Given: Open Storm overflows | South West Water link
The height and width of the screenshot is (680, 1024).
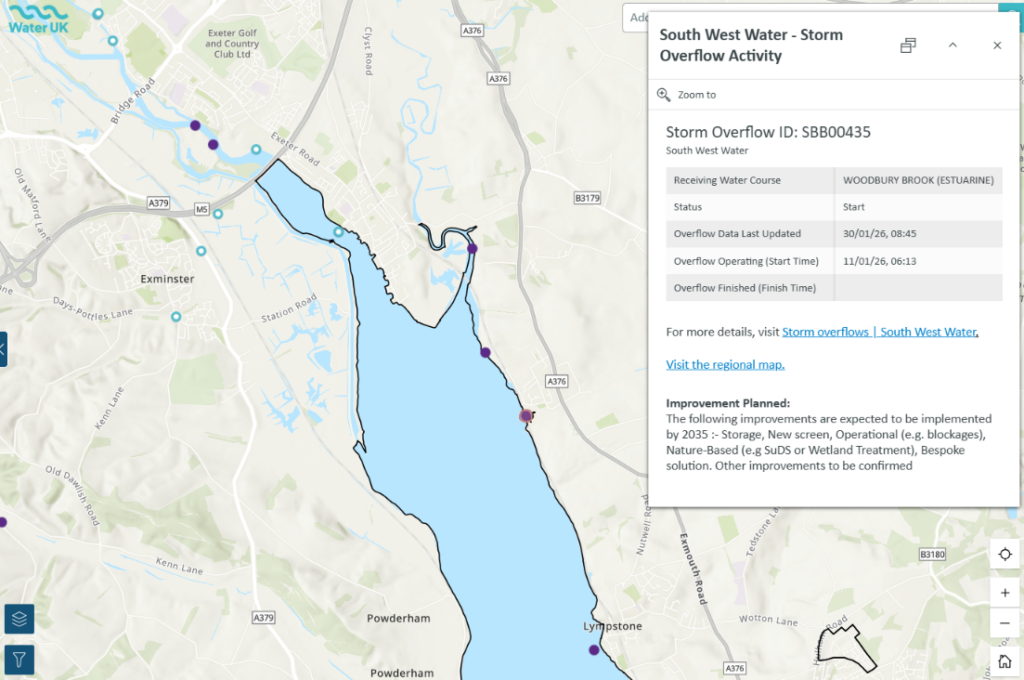Looking at the screenshot, I should click(879, 332).
